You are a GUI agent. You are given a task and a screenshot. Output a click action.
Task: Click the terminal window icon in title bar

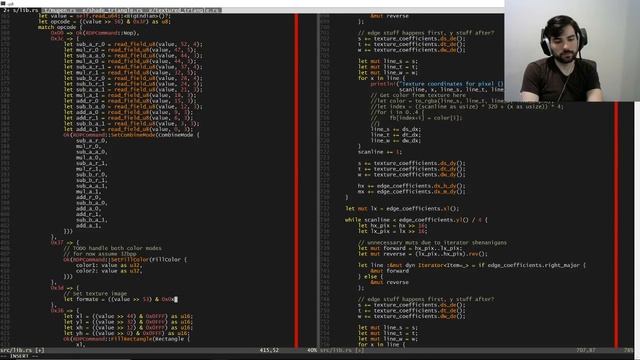3,3
